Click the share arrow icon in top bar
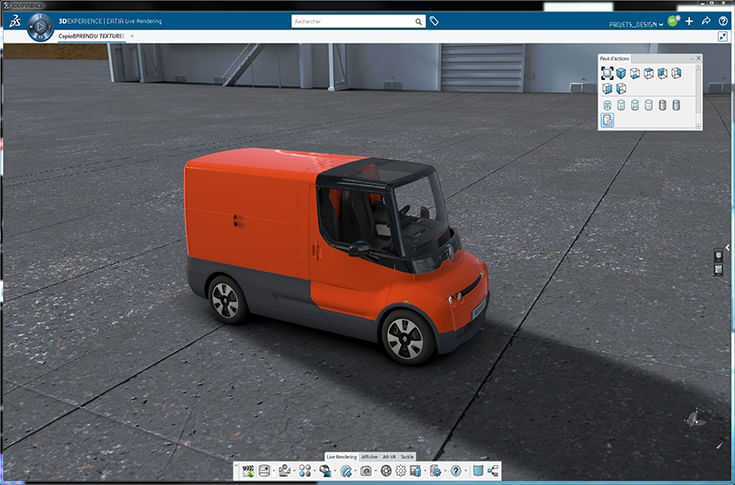This screenshot has height=485, width=735. [706, 21]
